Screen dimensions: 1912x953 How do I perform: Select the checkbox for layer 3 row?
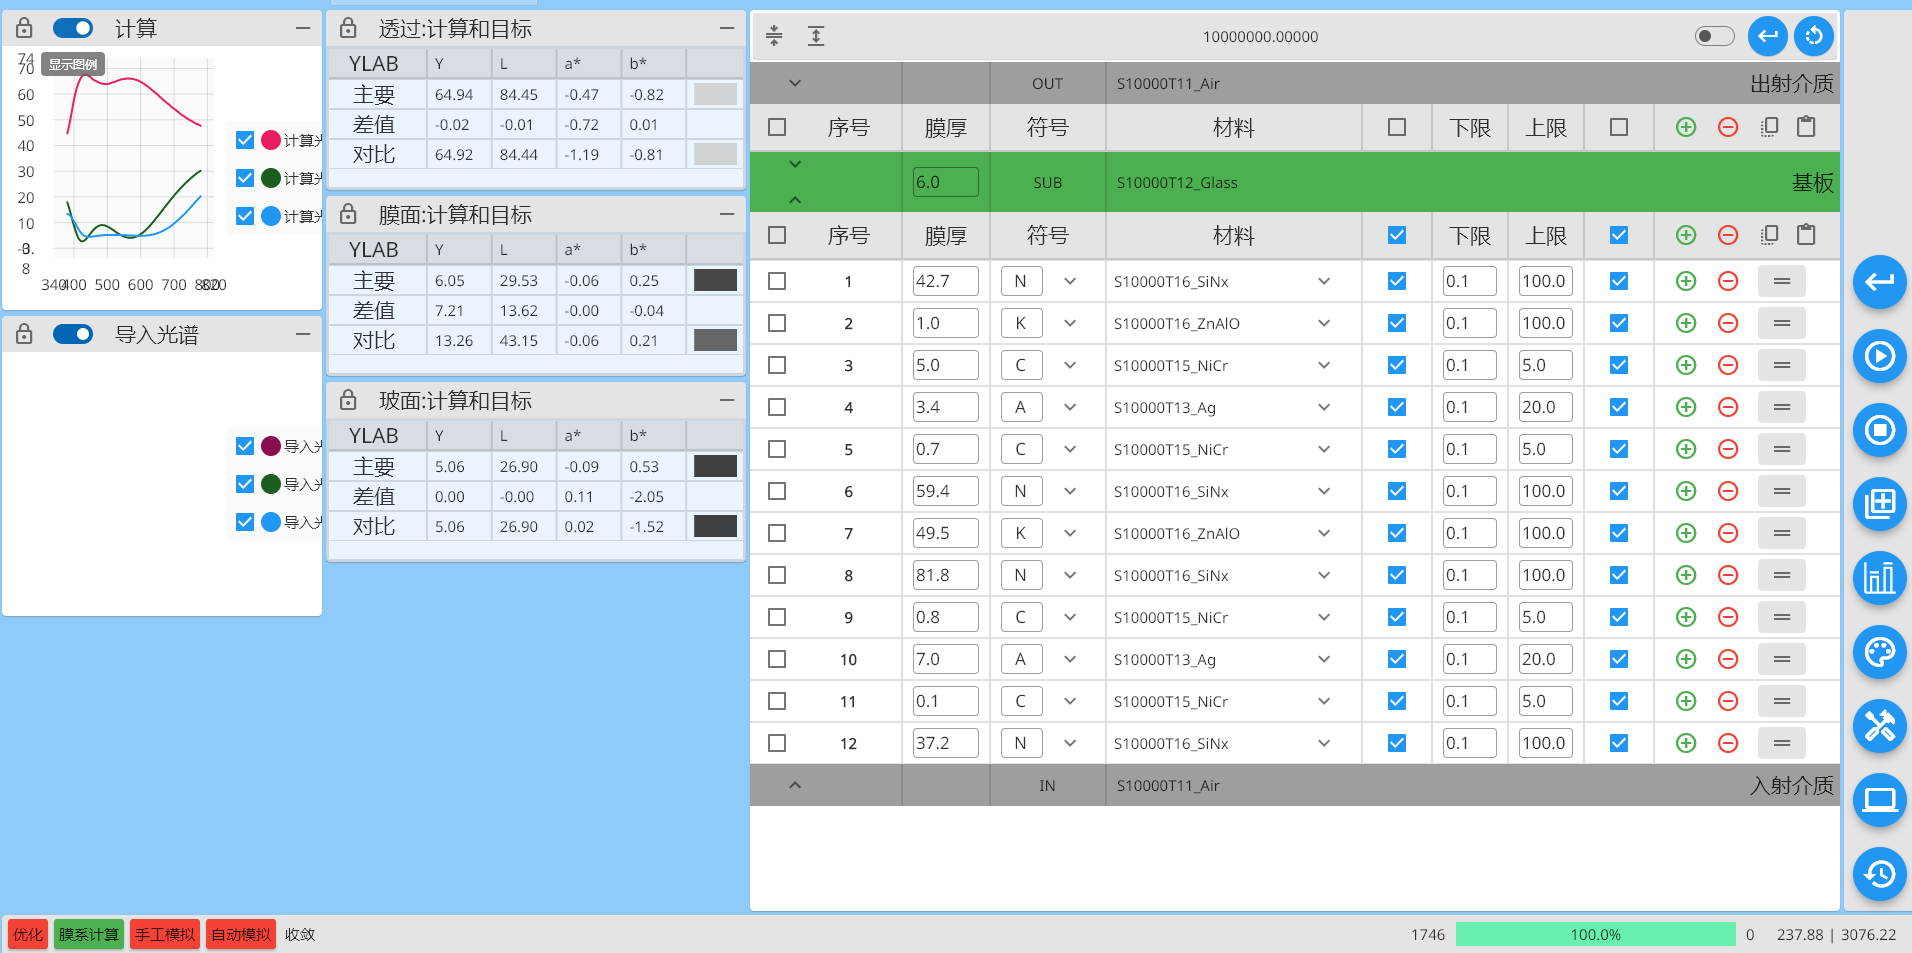[777, 365]
